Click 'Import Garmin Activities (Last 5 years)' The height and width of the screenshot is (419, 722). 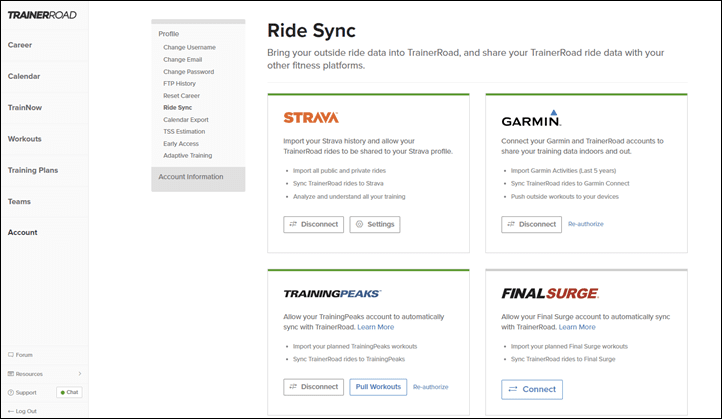pyautogui.click(x=563, y=171)
